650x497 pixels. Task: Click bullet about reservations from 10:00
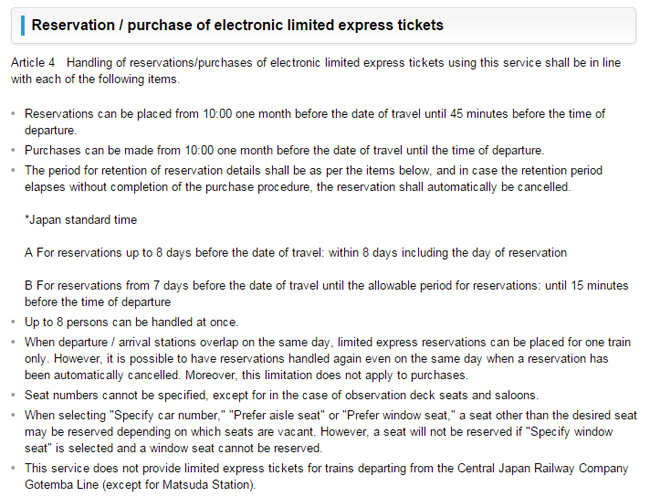315,122
